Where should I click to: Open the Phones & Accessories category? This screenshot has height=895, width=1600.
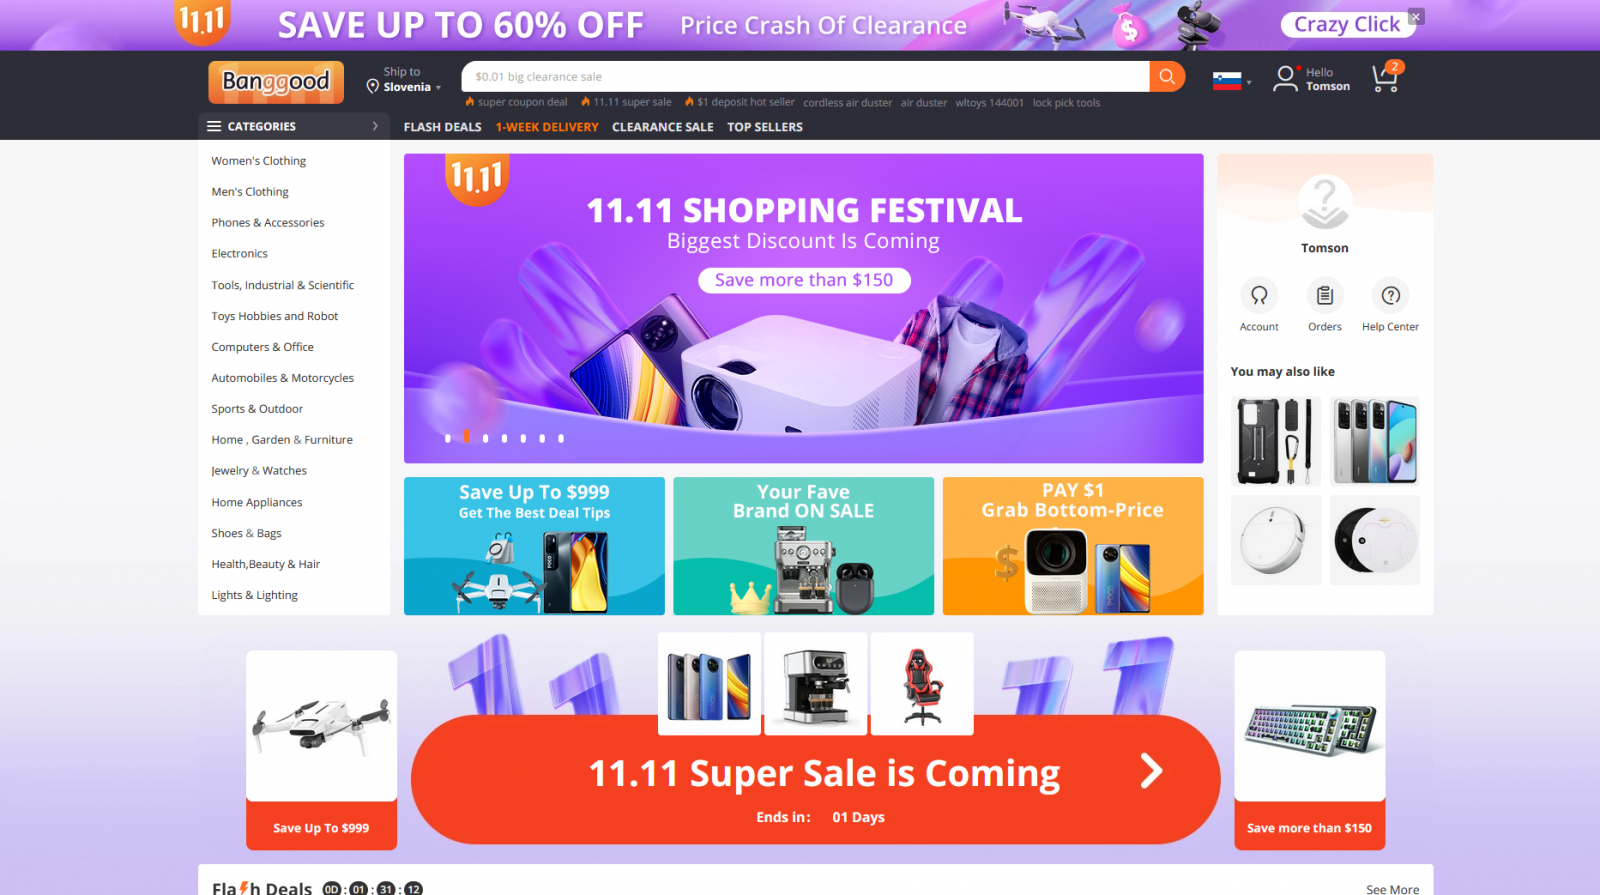(268, 223)
